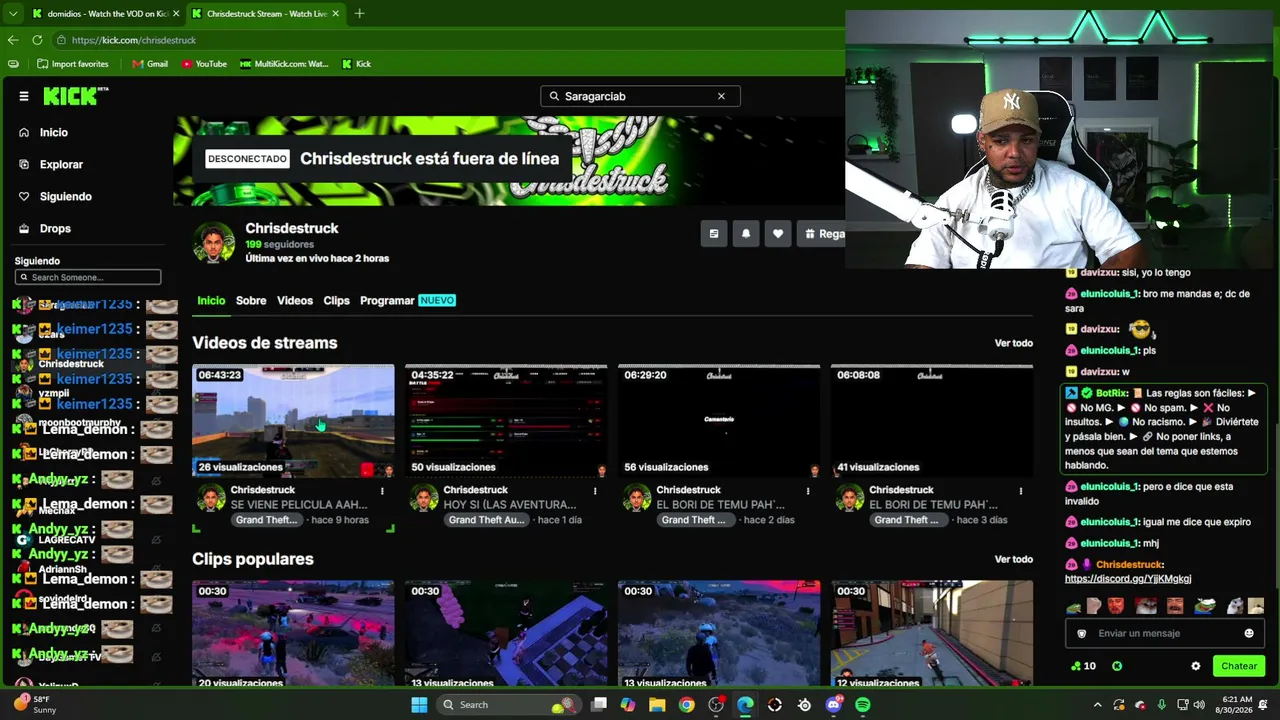The width and height of the screenshot is (1280, 720).
Task: Open the Chrisdestruck profile avatar
Action: pos(213,243)
